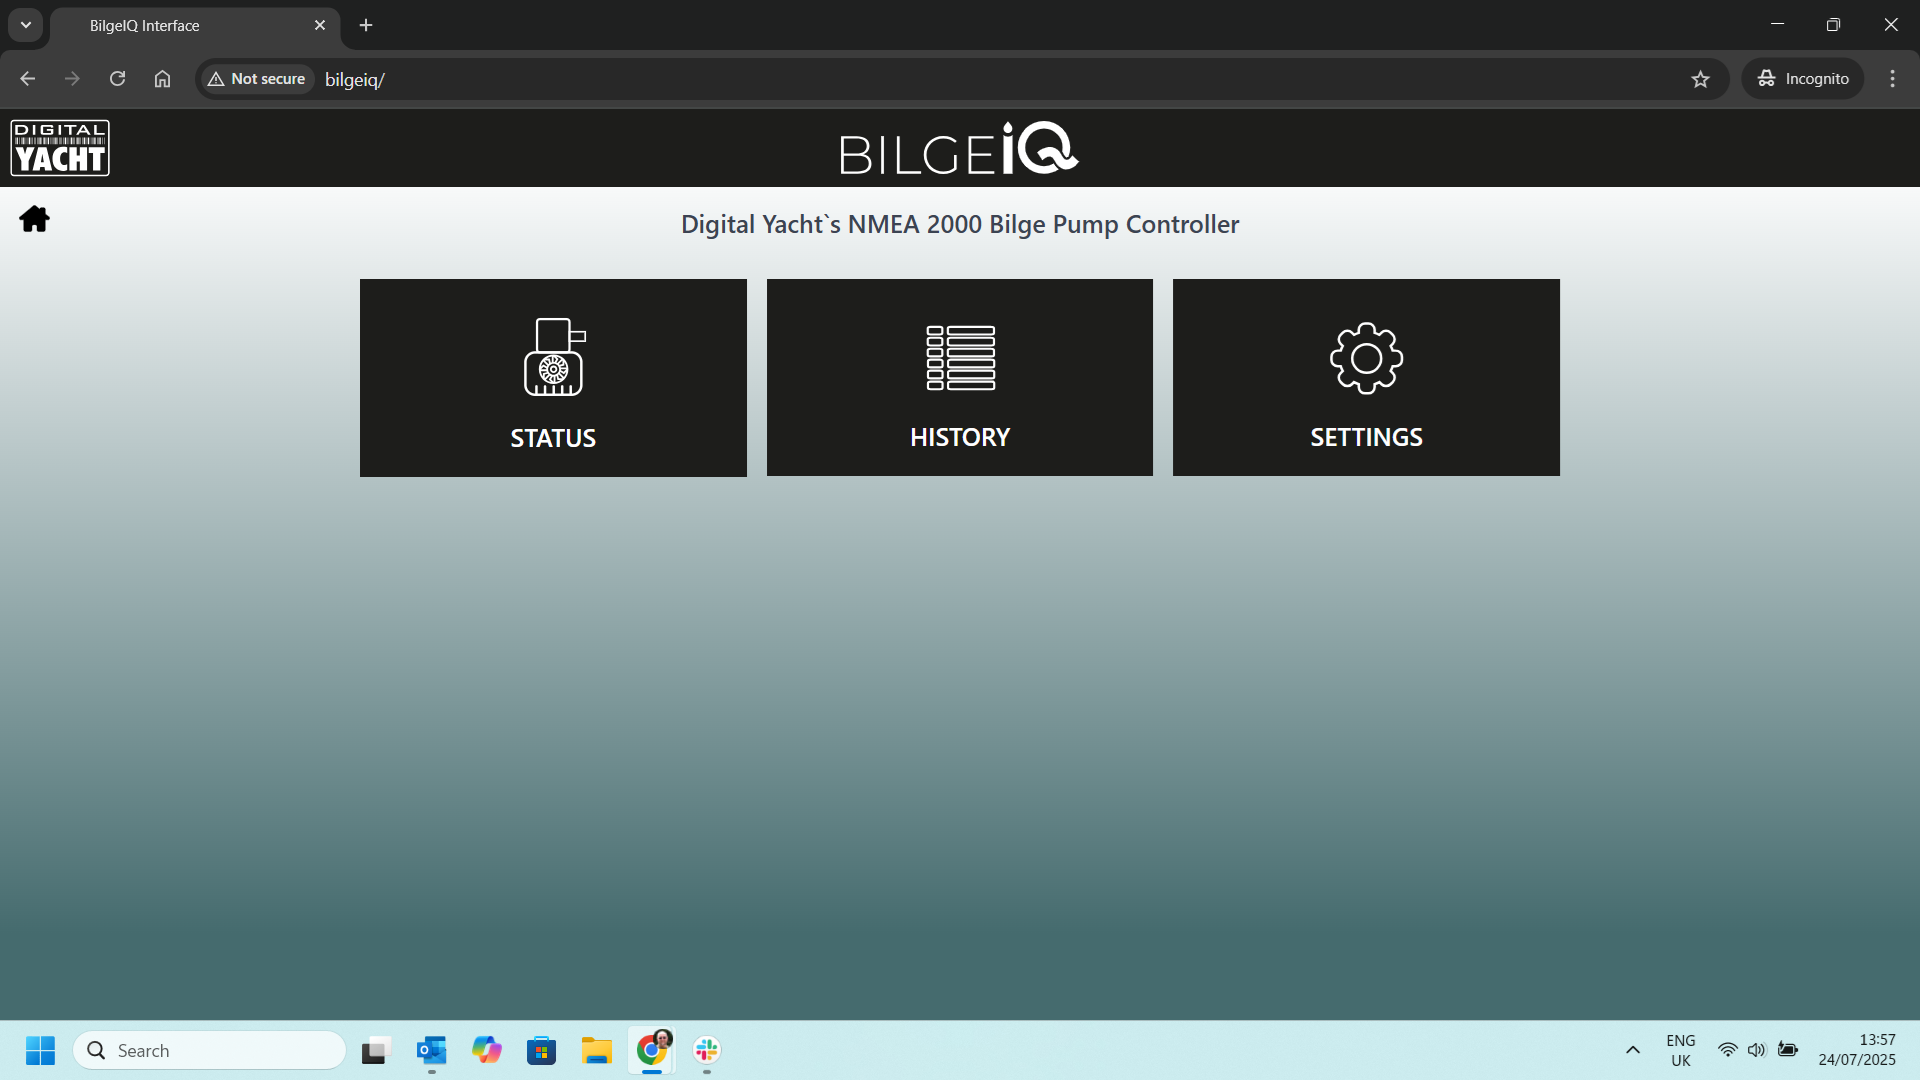This screenshot has height=1080, width=1920.
Task: Expand the tab search dropdown arrow
Action: [x=26, y=25]
